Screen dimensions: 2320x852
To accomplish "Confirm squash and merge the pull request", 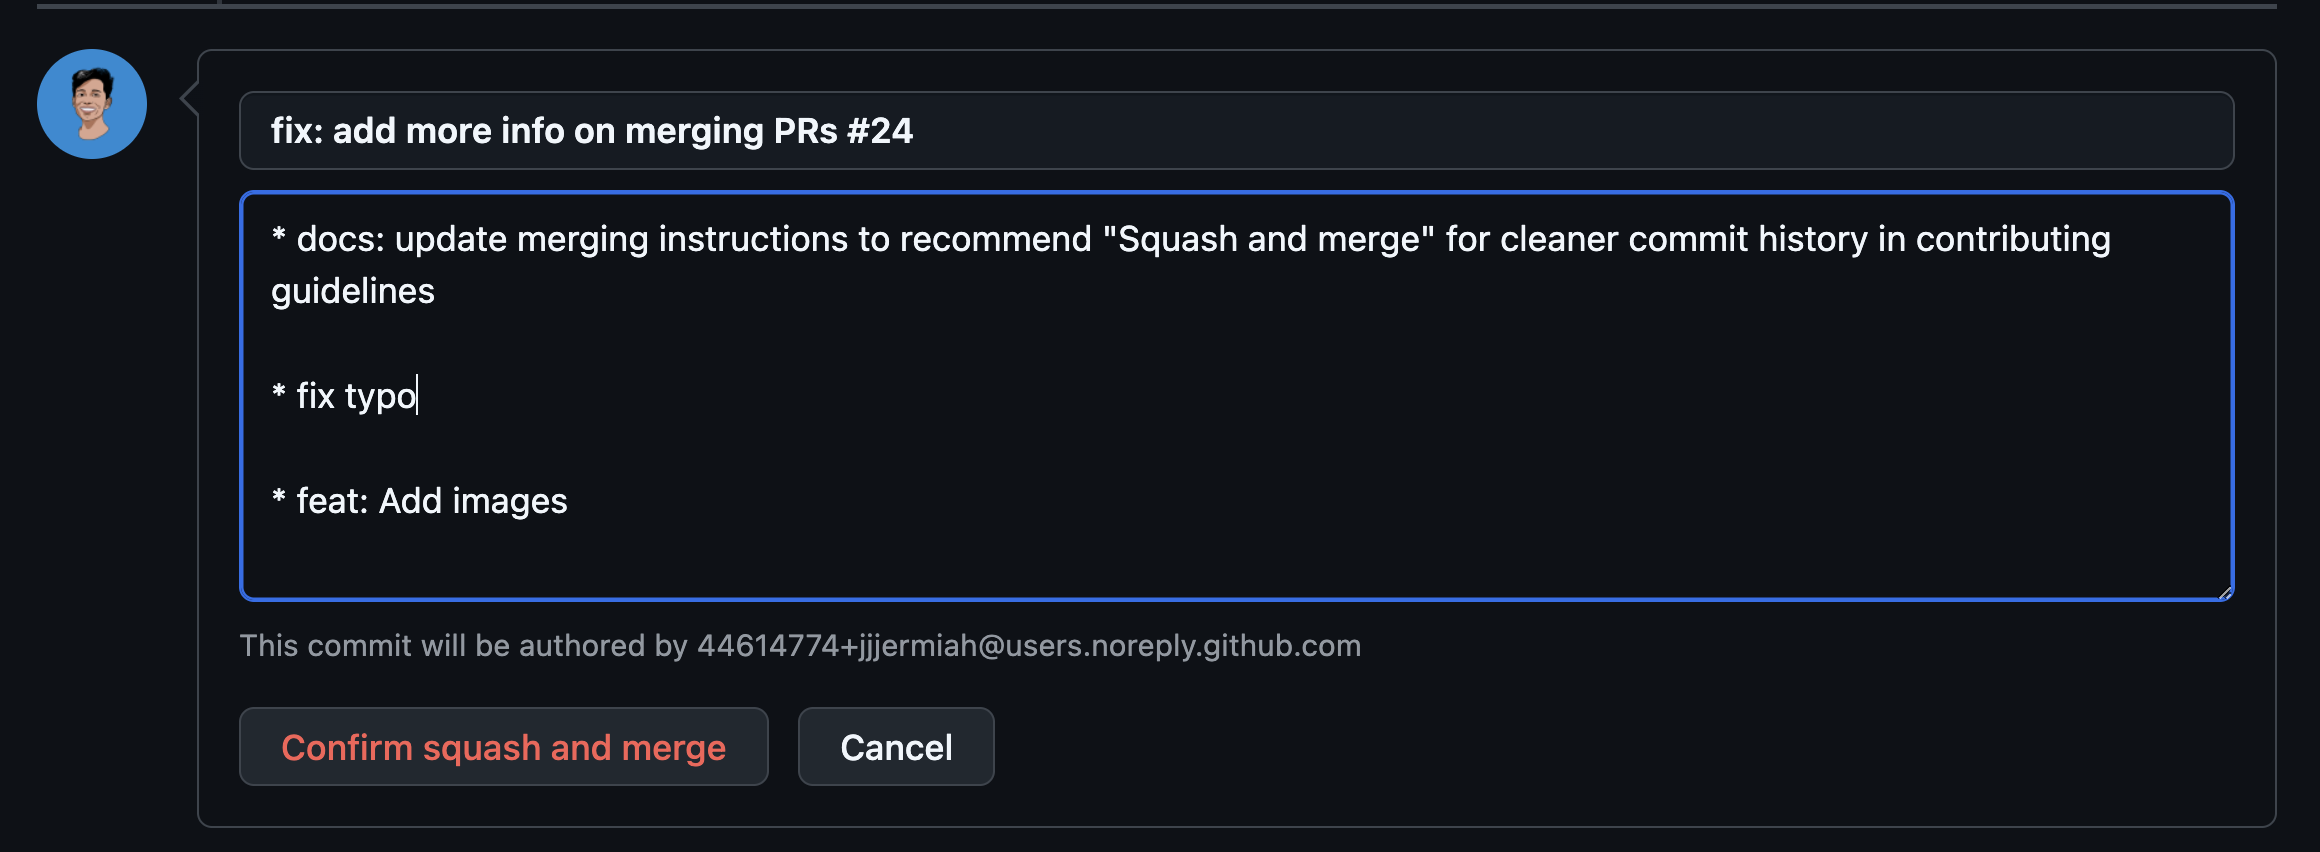I will point(503,746).
